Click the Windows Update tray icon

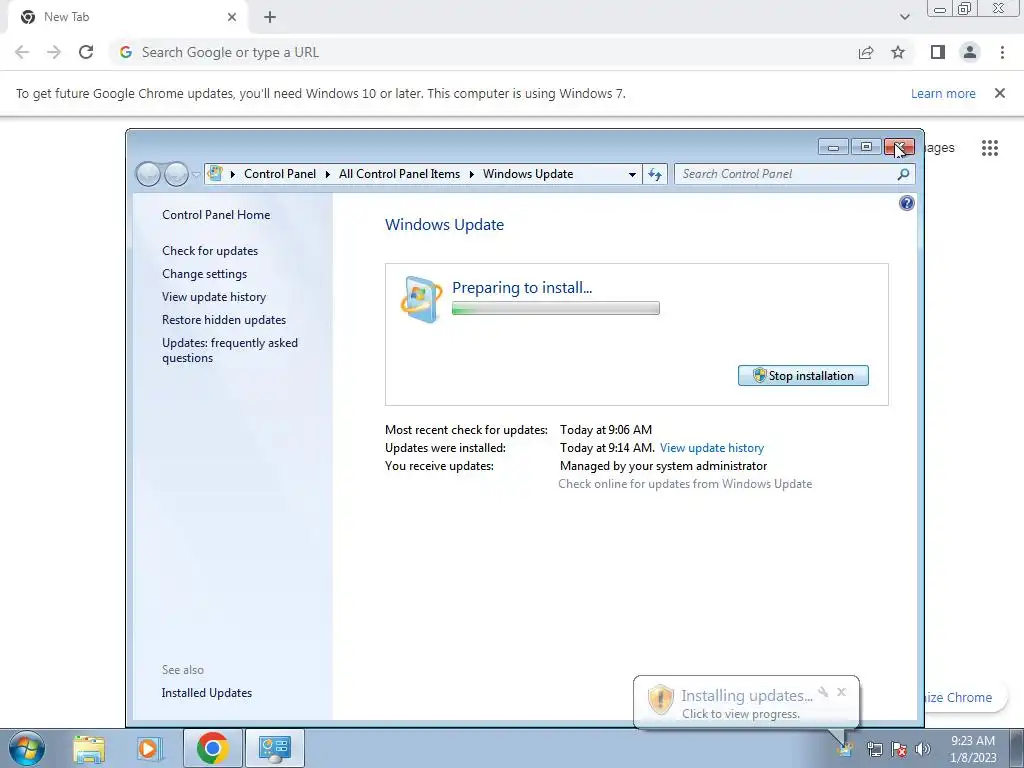point(846,749)
